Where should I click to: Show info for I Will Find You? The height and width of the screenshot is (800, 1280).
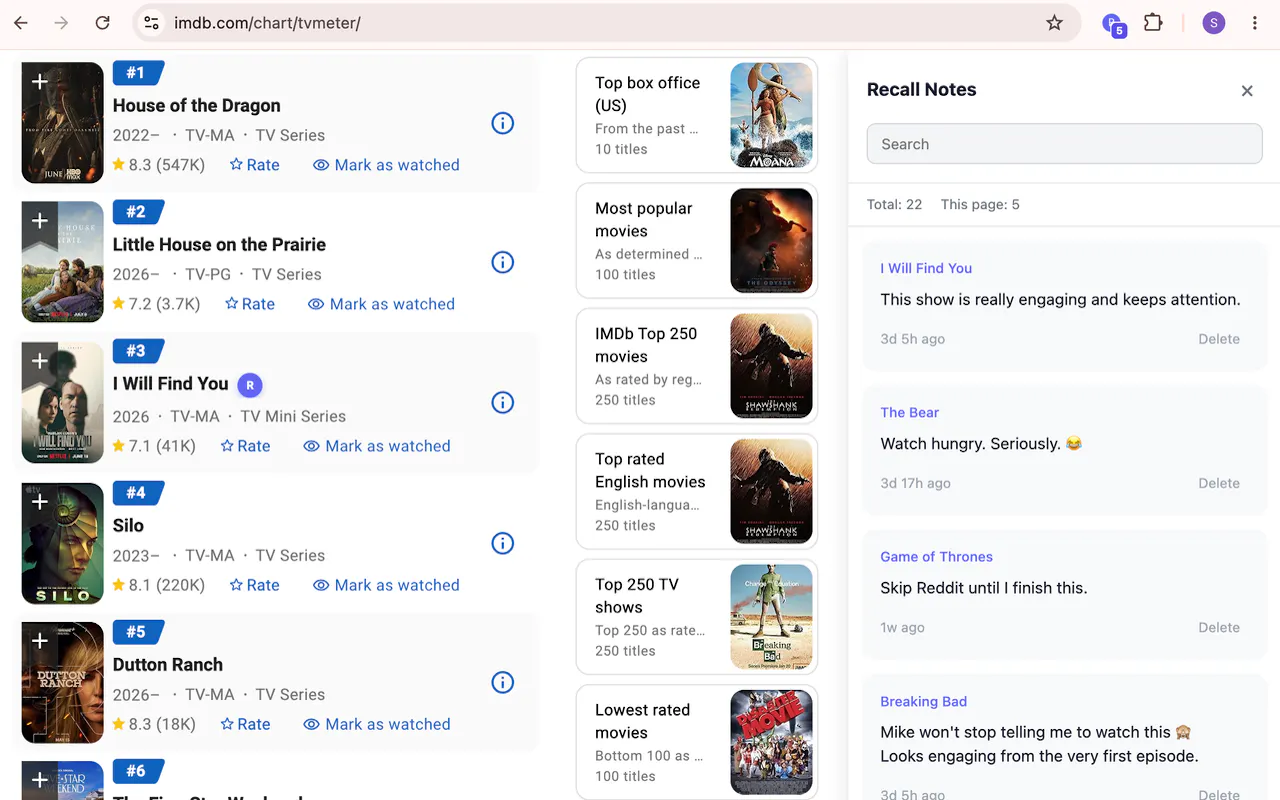click(x=503, y=402)
